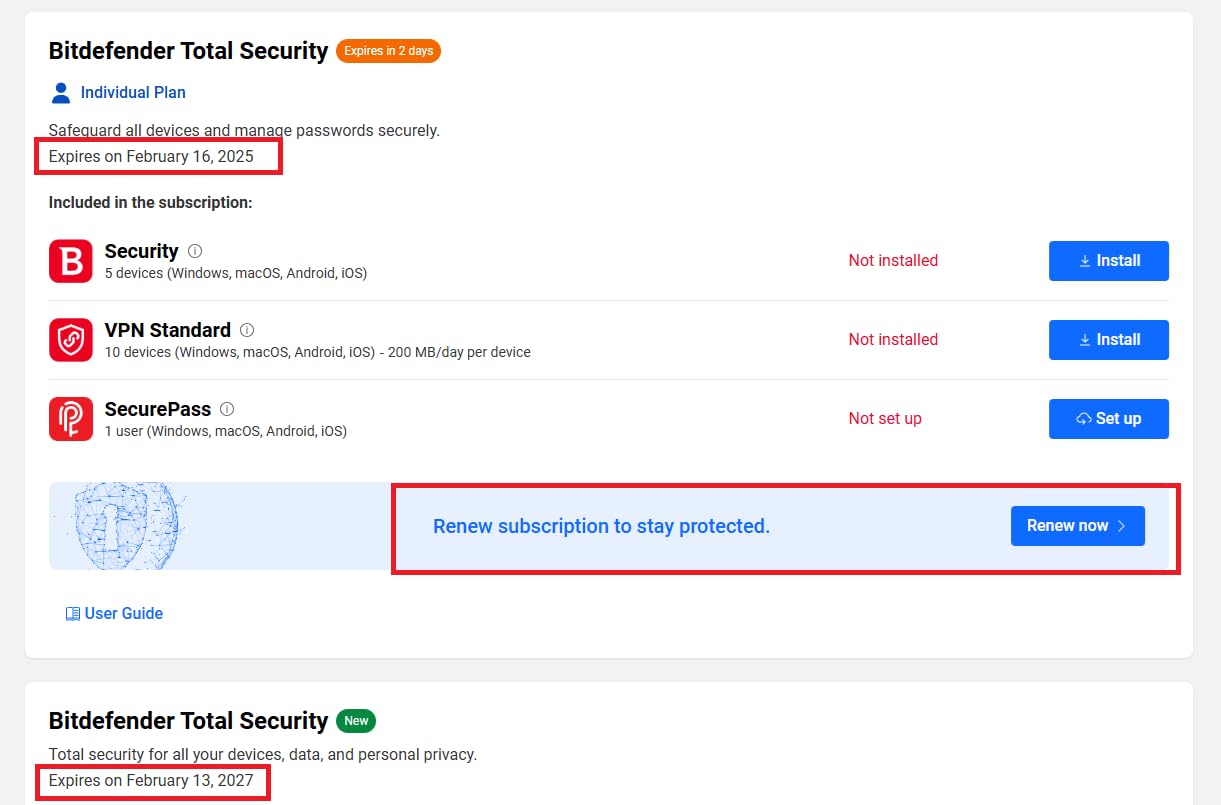Viewport: 1221px width, 805px height.
Task: Click the orange "Expires in 2 days" badge
Action: click(388, 50)
